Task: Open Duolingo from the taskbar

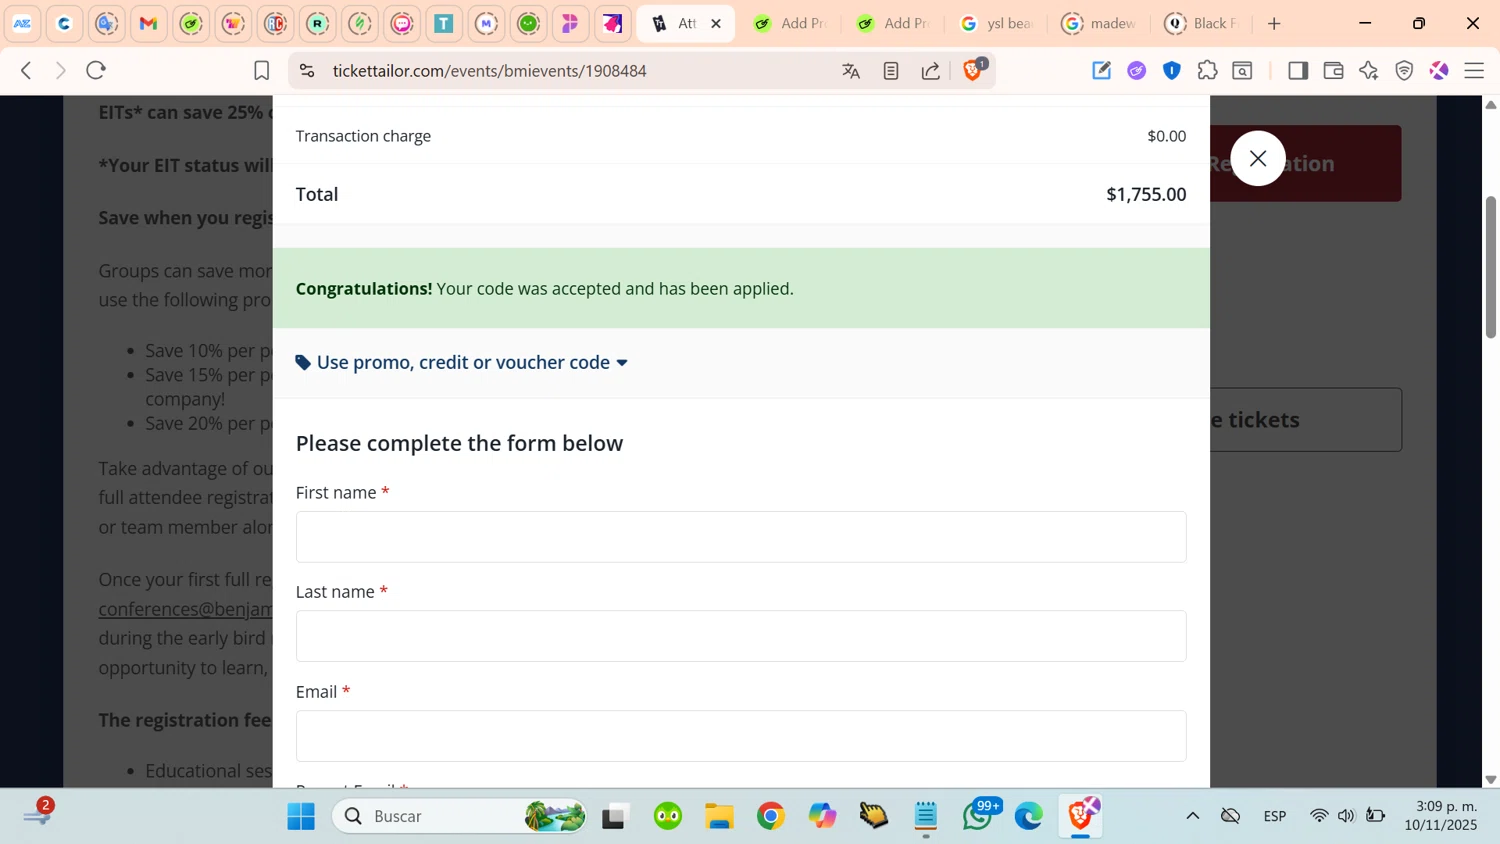Action: click(x=668, y=816)
